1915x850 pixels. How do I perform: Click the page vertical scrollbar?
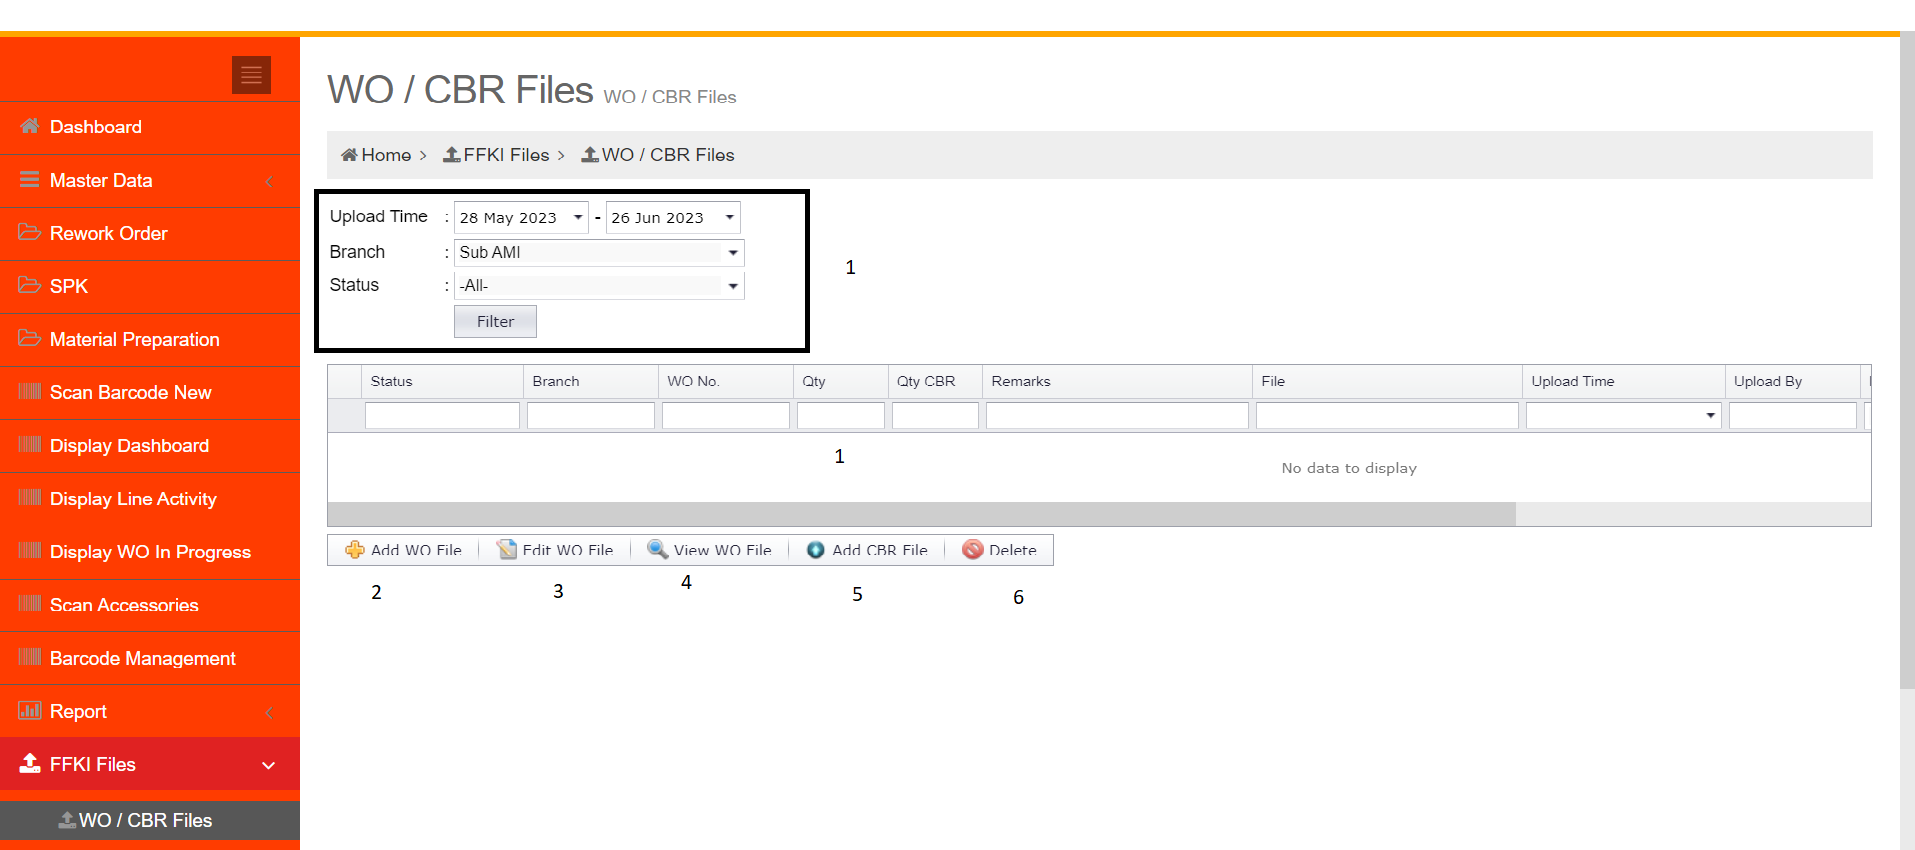point(1907,360)
